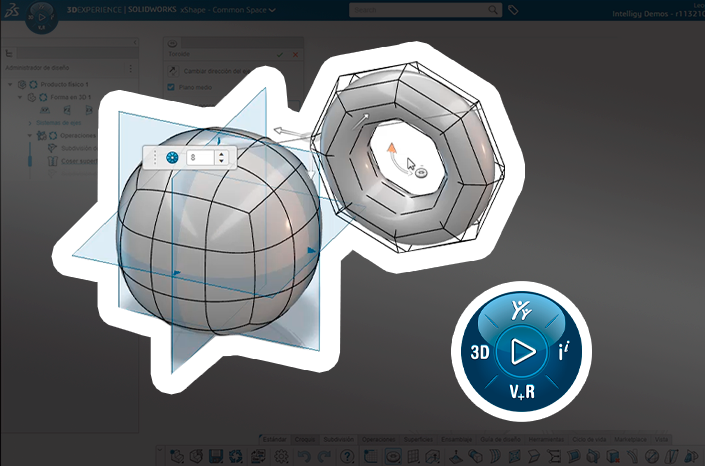Viewport: 705px width, 466px height.
Task: Uncheck the Plano medio checkbox
Action: point(171,87)
